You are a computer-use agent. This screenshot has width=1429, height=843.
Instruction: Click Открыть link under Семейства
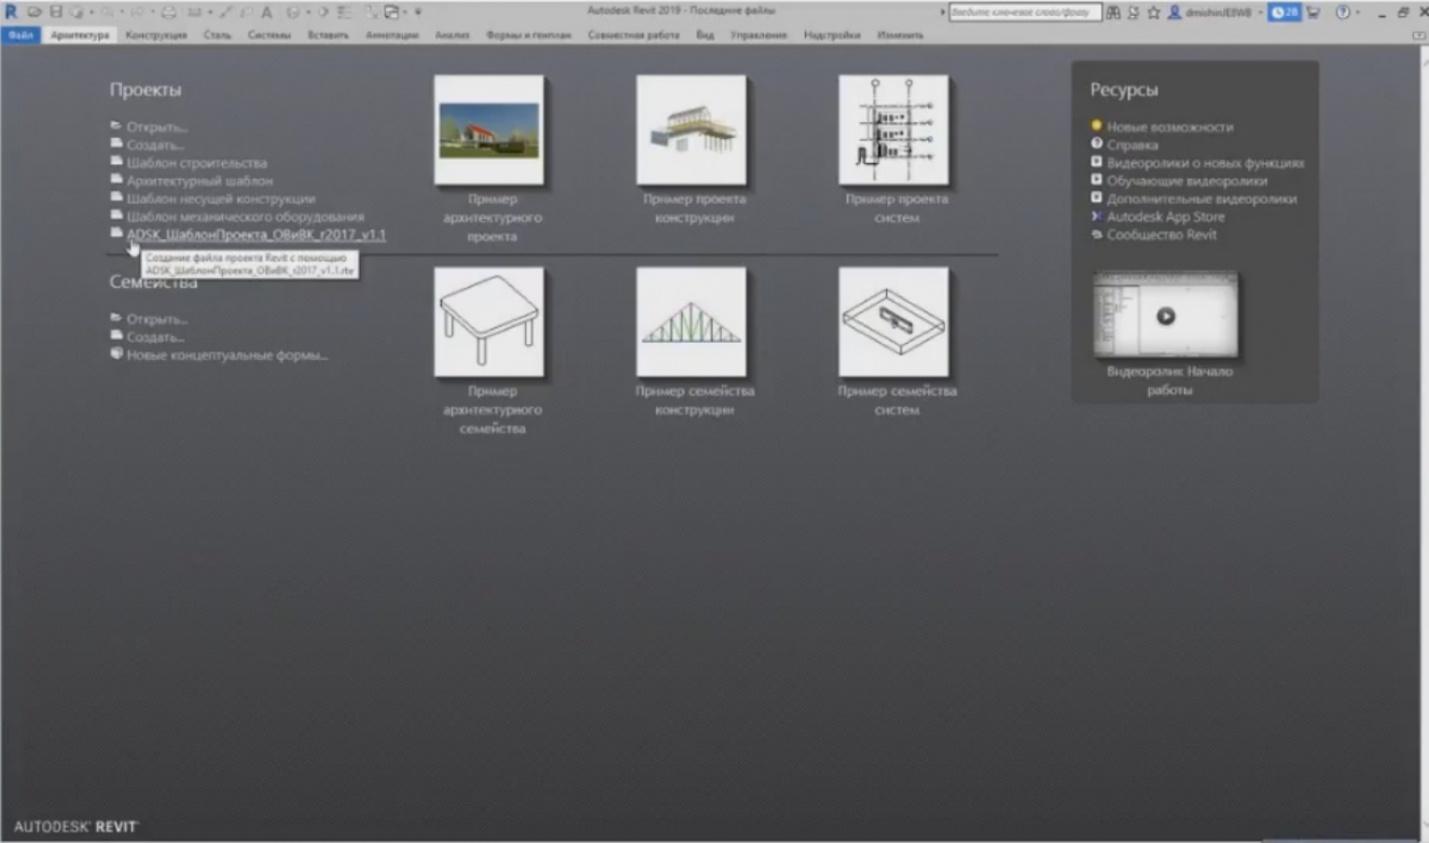[x=156, y=319]
